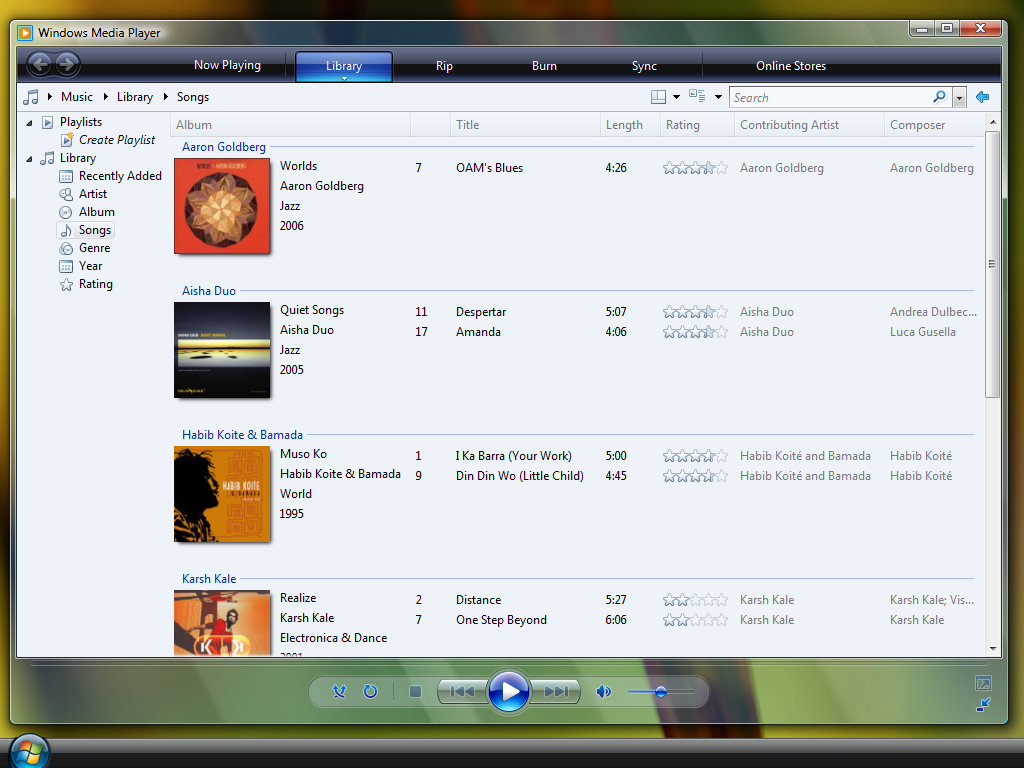1024x768 pixels.
Task: Click the Back navigation arrow button
Action: [40, 65]
